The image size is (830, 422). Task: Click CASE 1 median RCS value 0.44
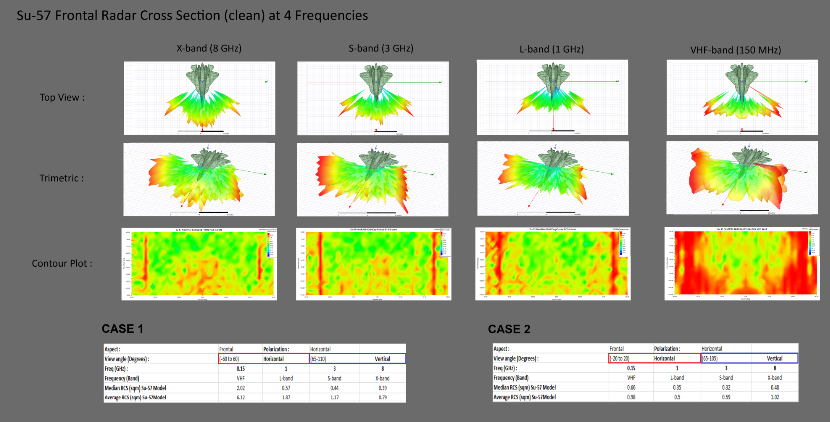click(335, 388)
